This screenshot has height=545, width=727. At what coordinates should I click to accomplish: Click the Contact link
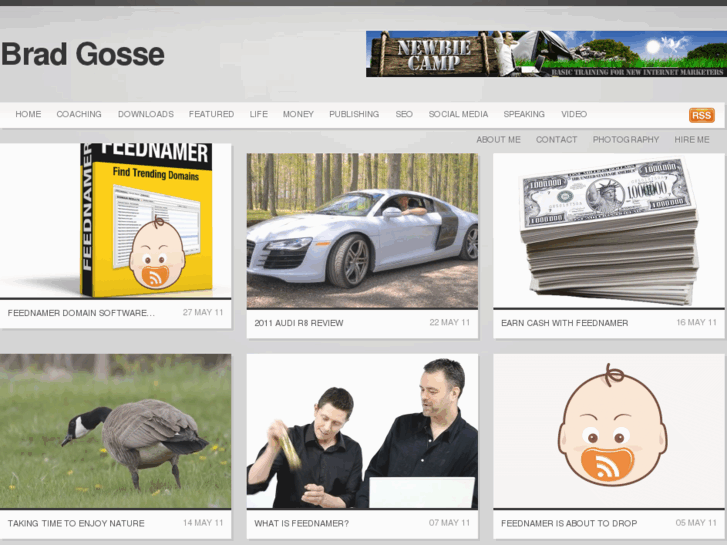pyautogui.click(x=556, y=140)
